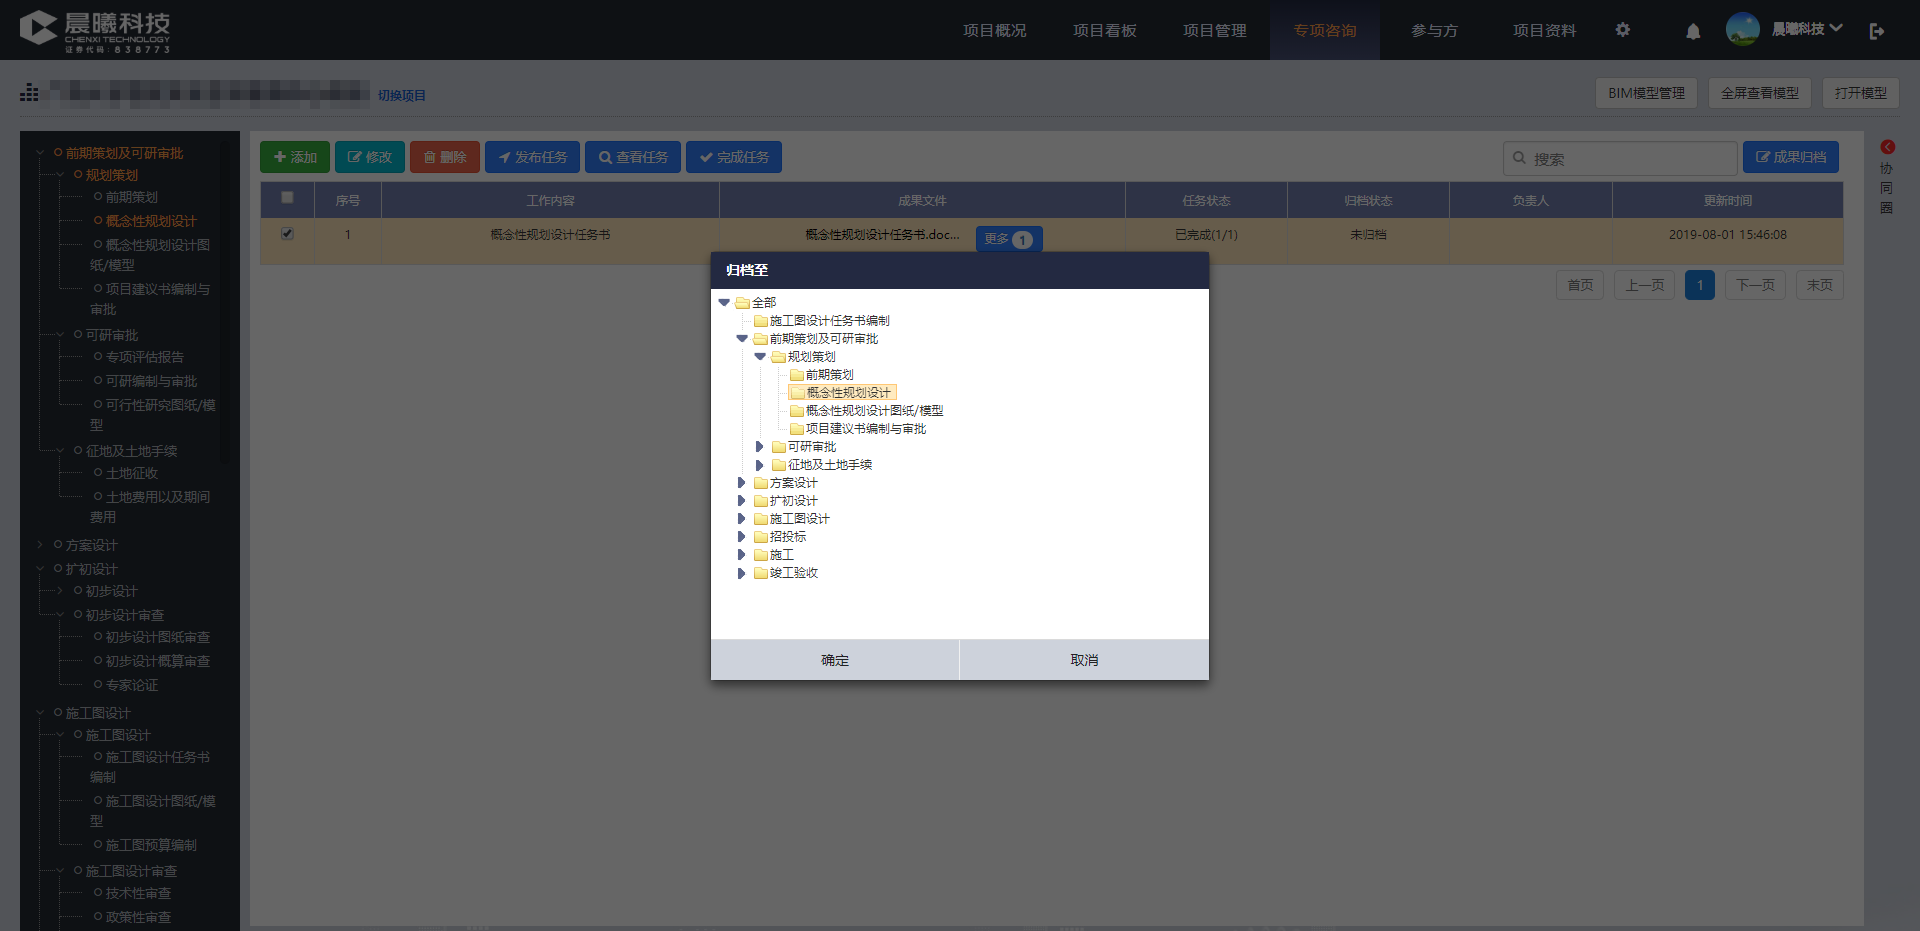Open the settings gear in top bar
The height and width of the screenshot is (931, 1920).
[x=1622, y=30]
